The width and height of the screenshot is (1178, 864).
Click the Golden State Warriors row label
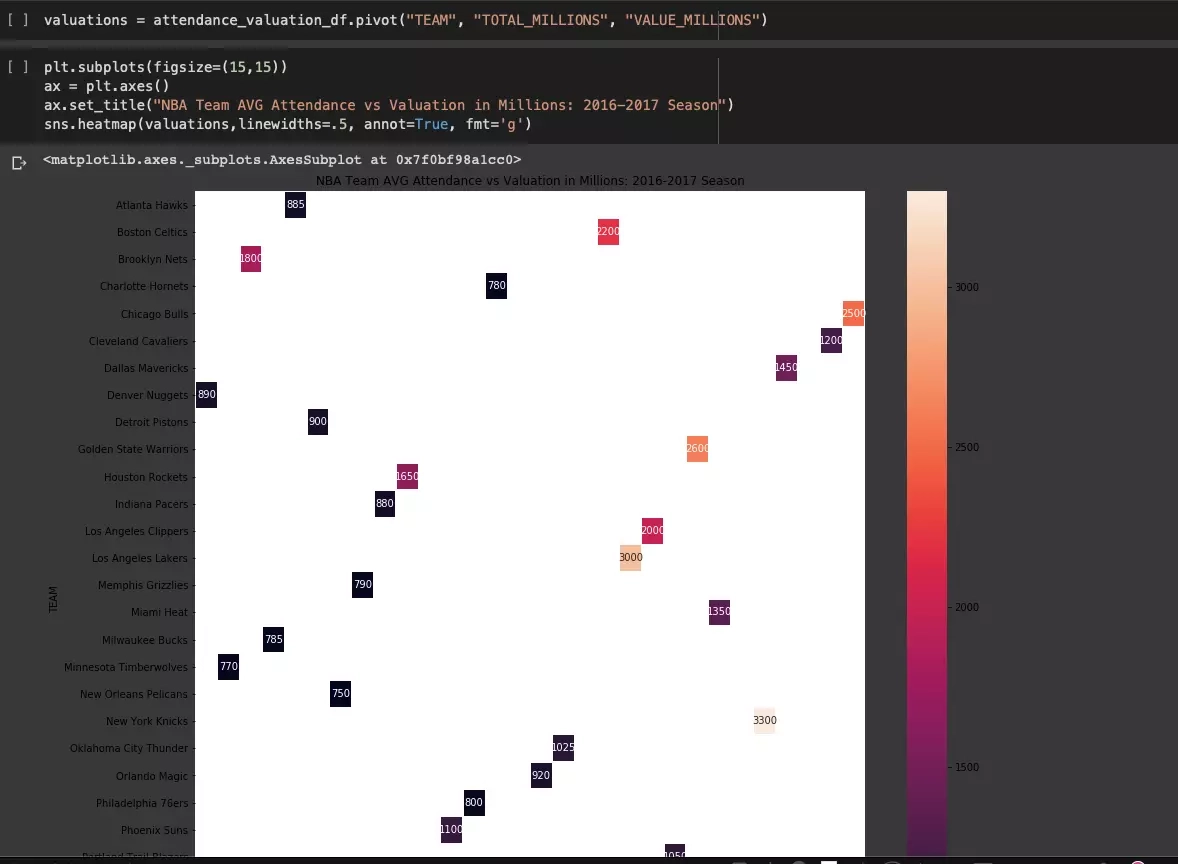pos(133,449)
